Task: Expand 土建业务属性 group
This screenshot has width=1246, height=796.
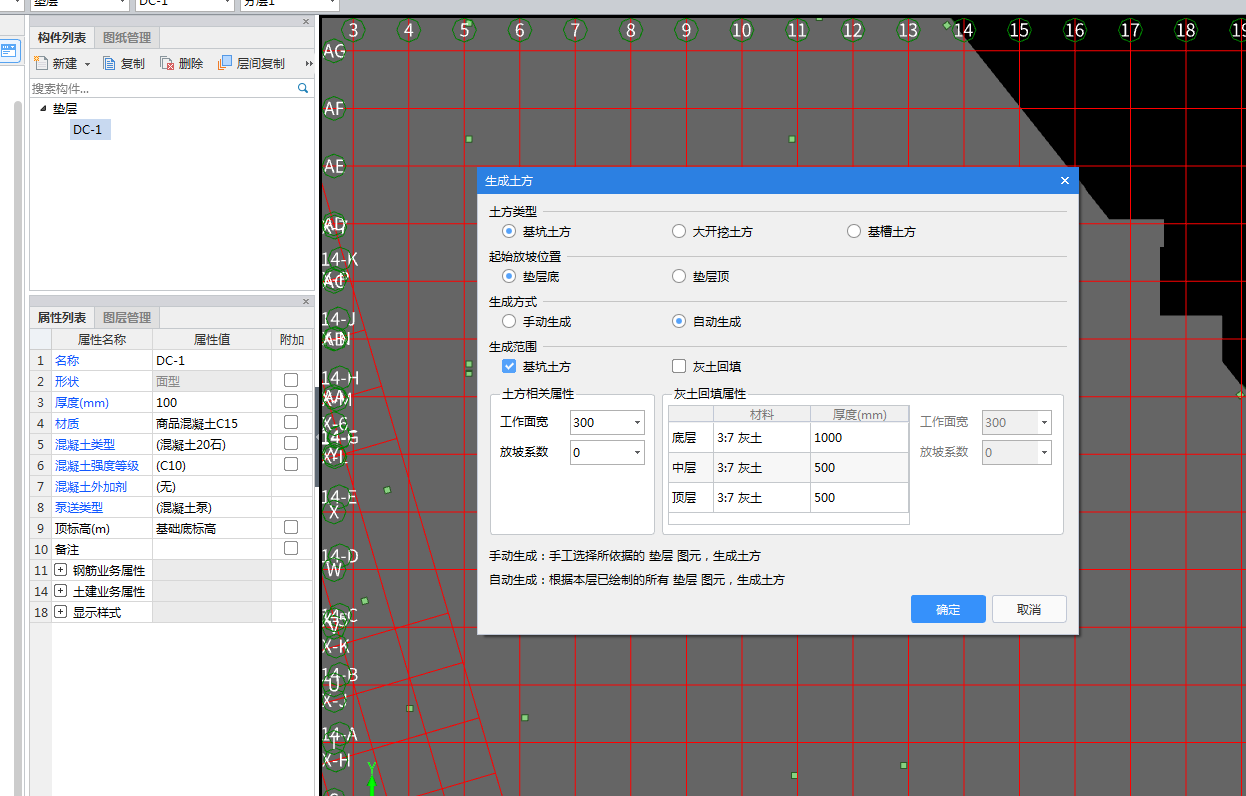Action: 60,591
